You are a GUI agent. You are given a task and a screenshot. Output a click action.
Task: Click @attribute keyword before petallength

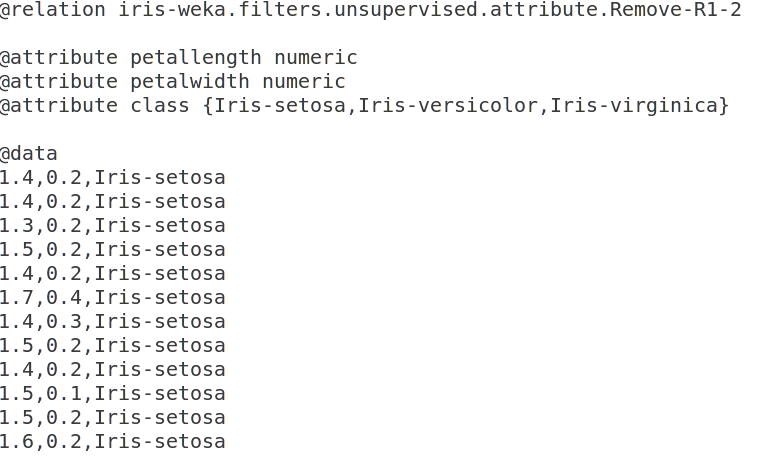pos(58,58)
